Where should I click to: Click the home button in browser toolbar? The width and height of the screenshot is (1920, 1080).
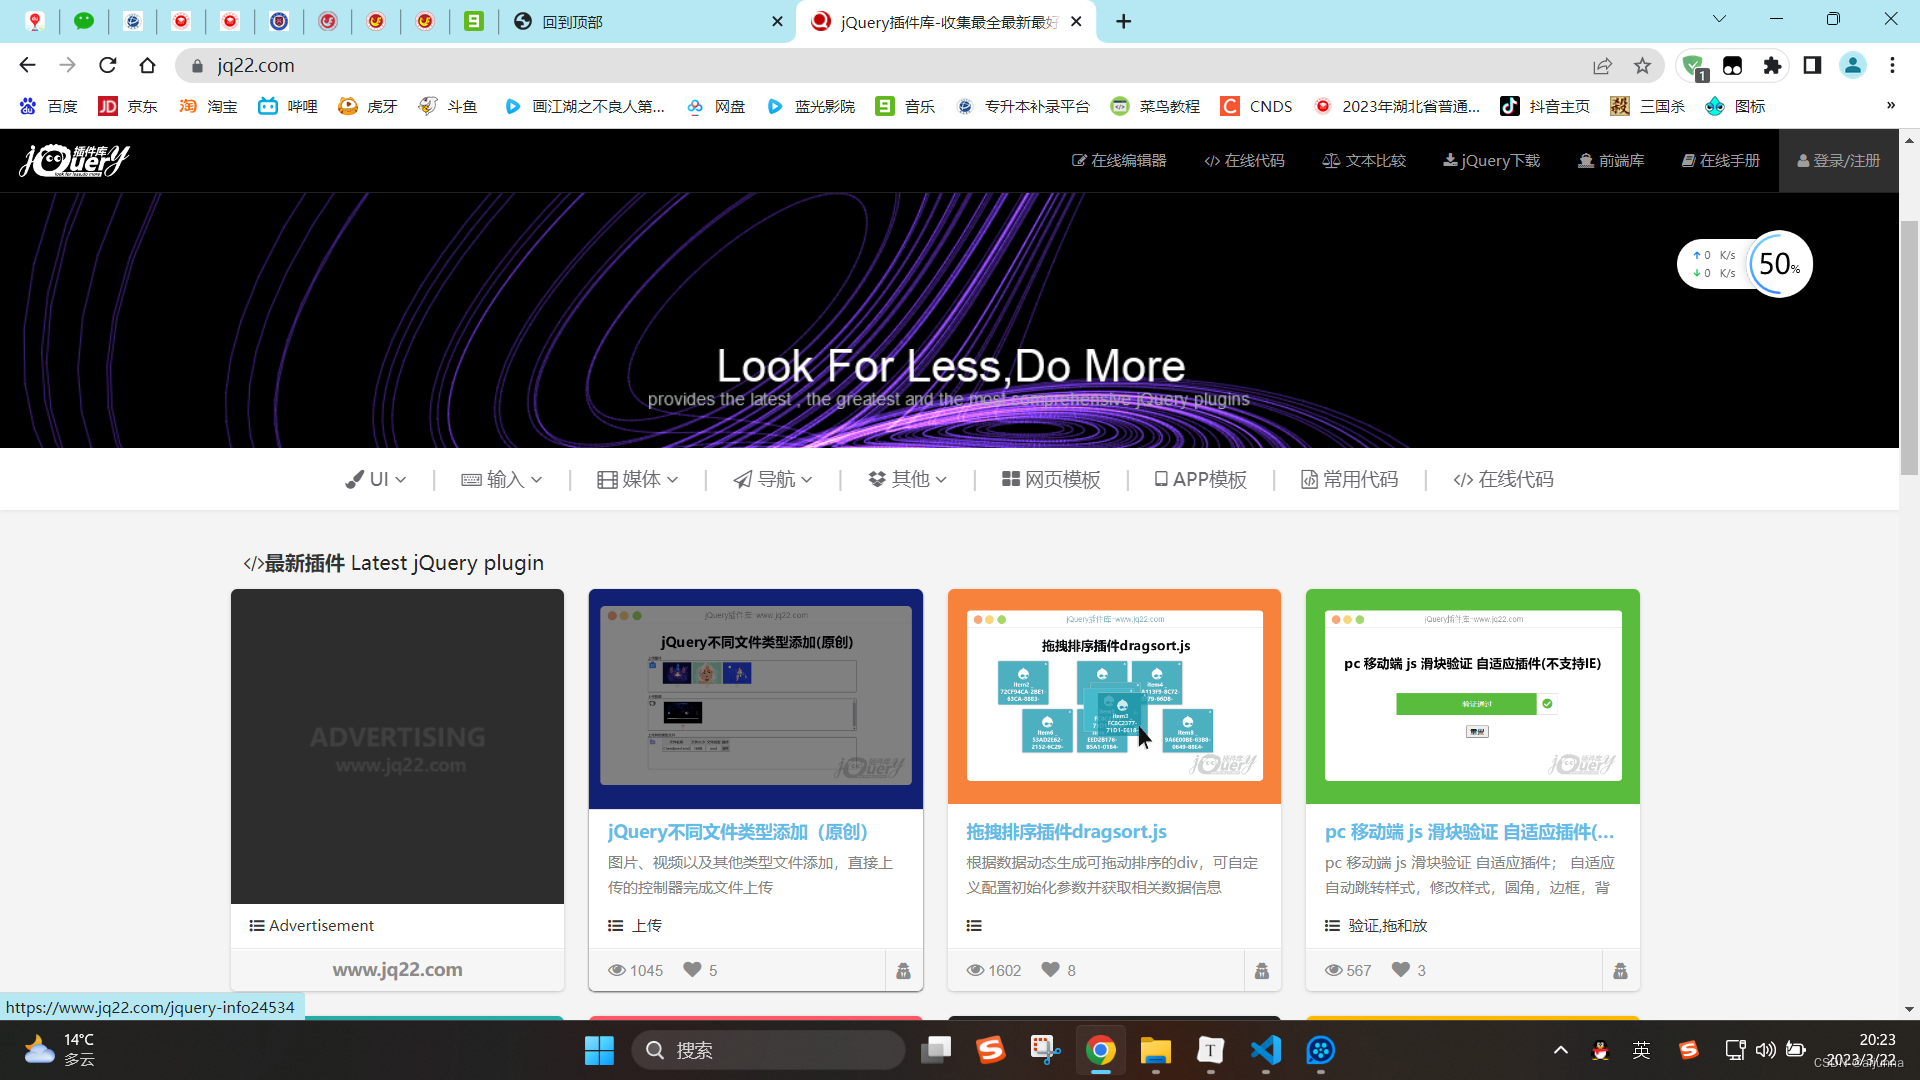pyautogui.click(x=148, y=66)
